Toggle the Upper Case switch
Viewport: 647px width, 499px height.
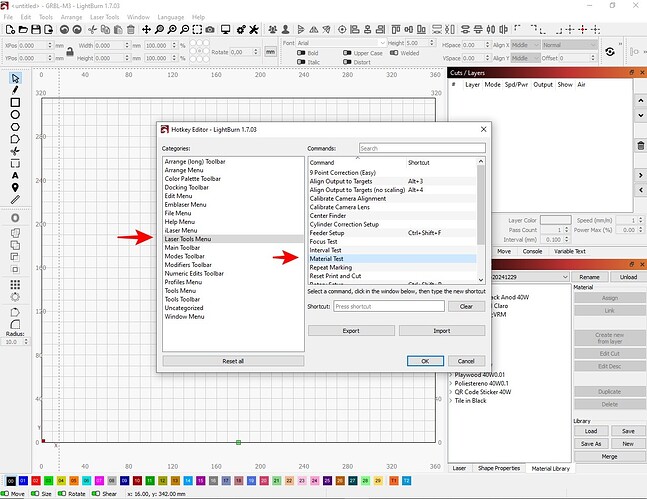347,53
